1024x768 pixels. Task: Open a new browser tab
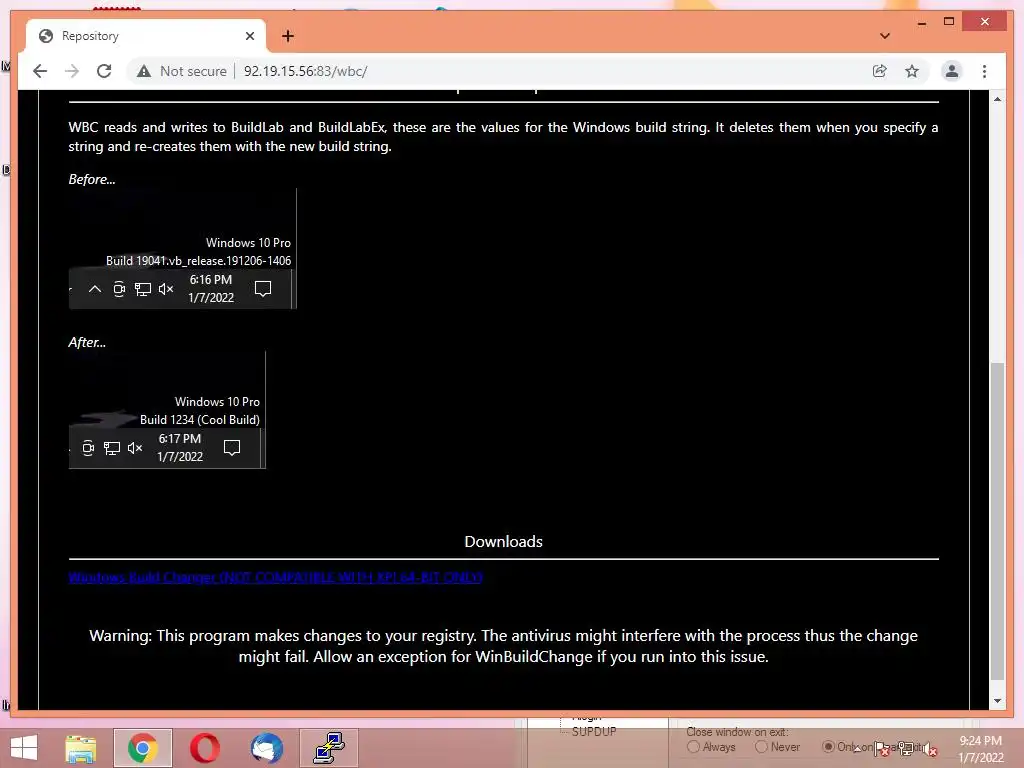tap(288, 36)
